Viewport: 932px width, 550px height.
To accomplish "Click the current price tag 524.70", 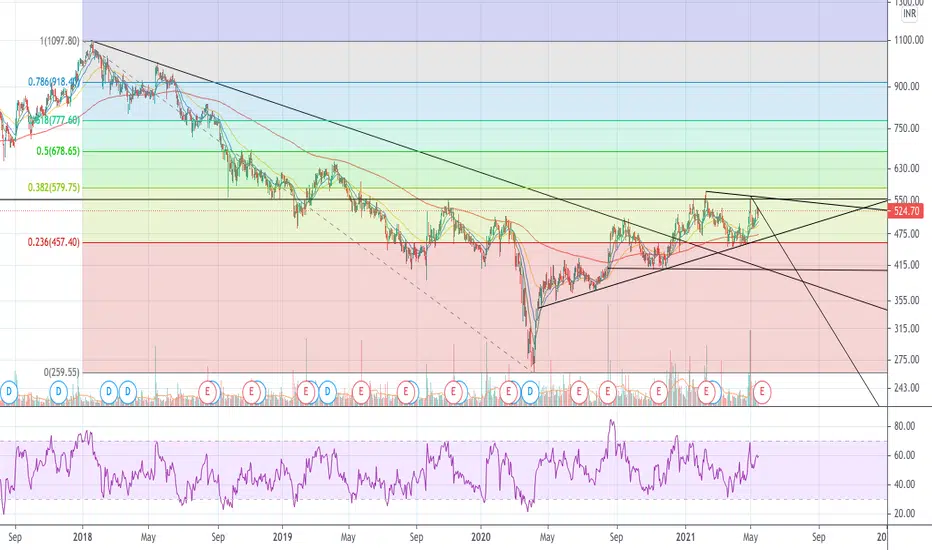I will point(906,211).
